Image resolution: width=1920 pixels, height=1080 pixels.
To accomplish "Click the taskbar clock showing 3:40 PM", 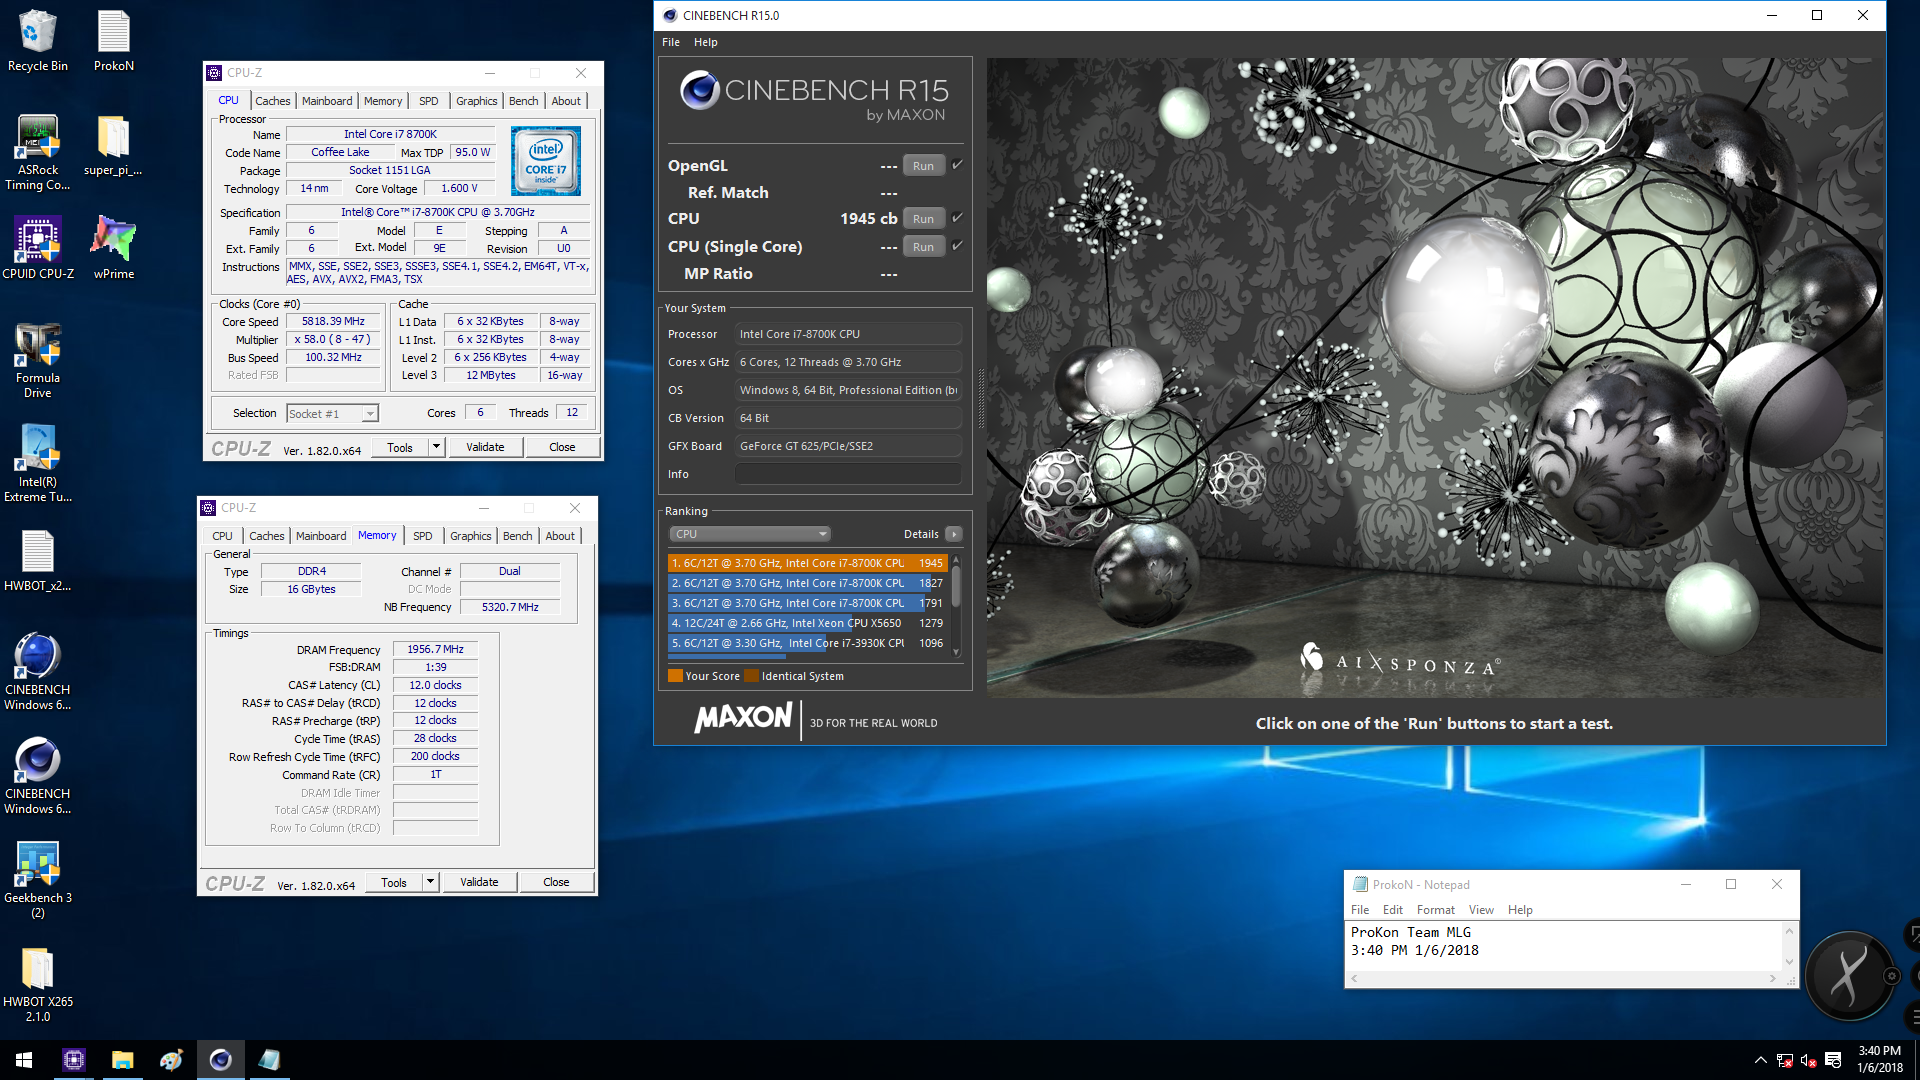I will point(1879,1060).
